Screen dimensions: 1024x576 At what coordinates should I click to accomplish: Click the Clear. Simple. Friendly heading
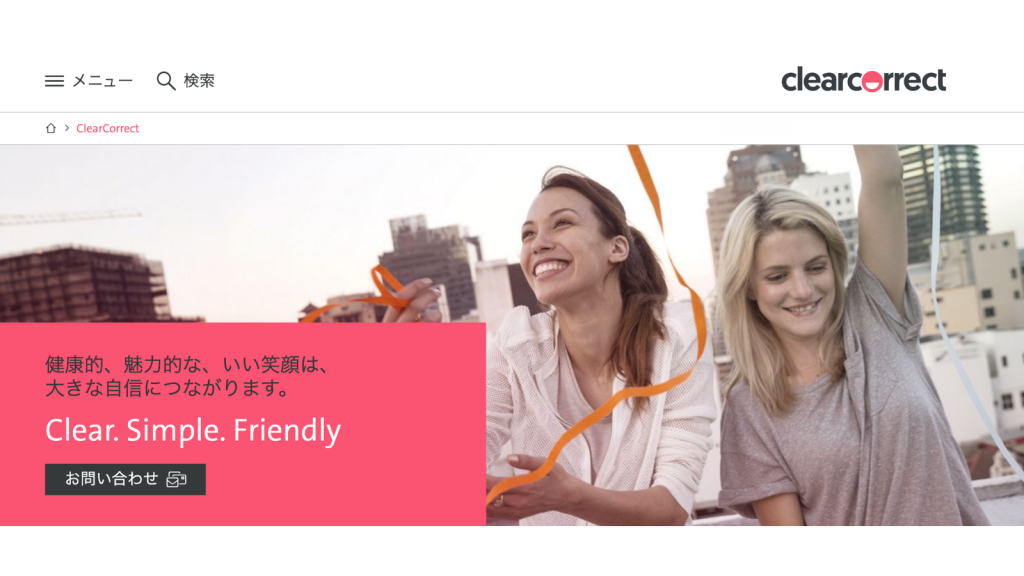[x=193, y=430]
